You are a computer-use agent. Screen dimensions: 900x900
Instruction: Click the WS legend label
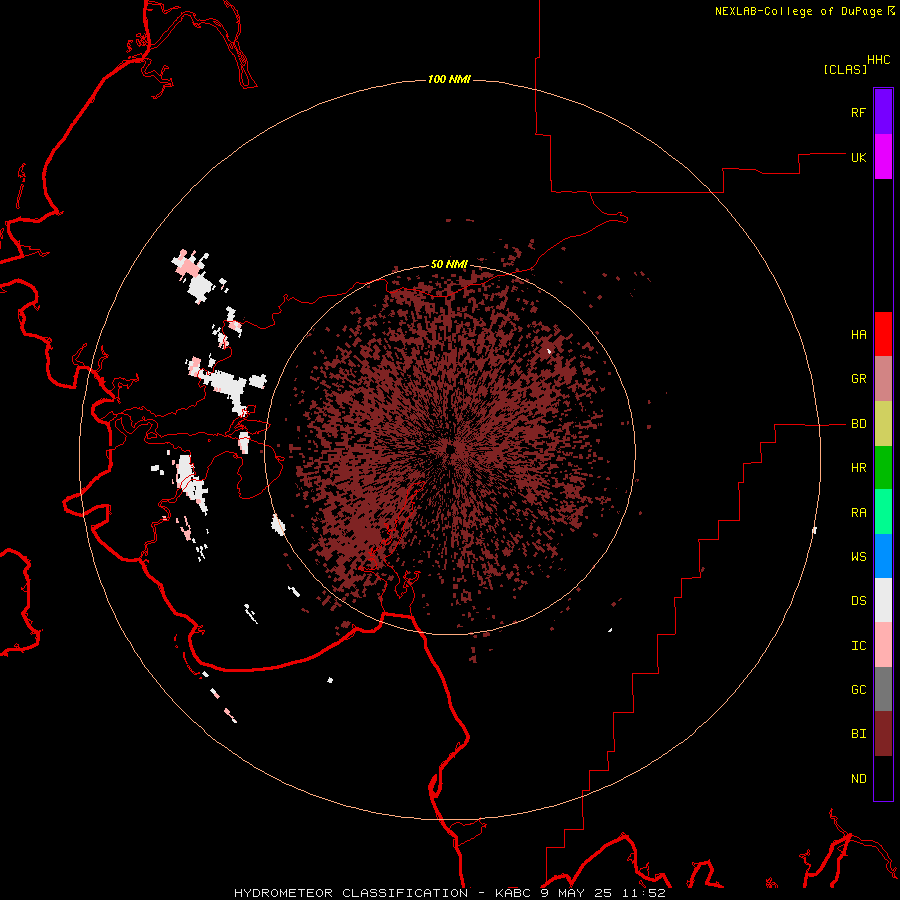tap(858, 557)
